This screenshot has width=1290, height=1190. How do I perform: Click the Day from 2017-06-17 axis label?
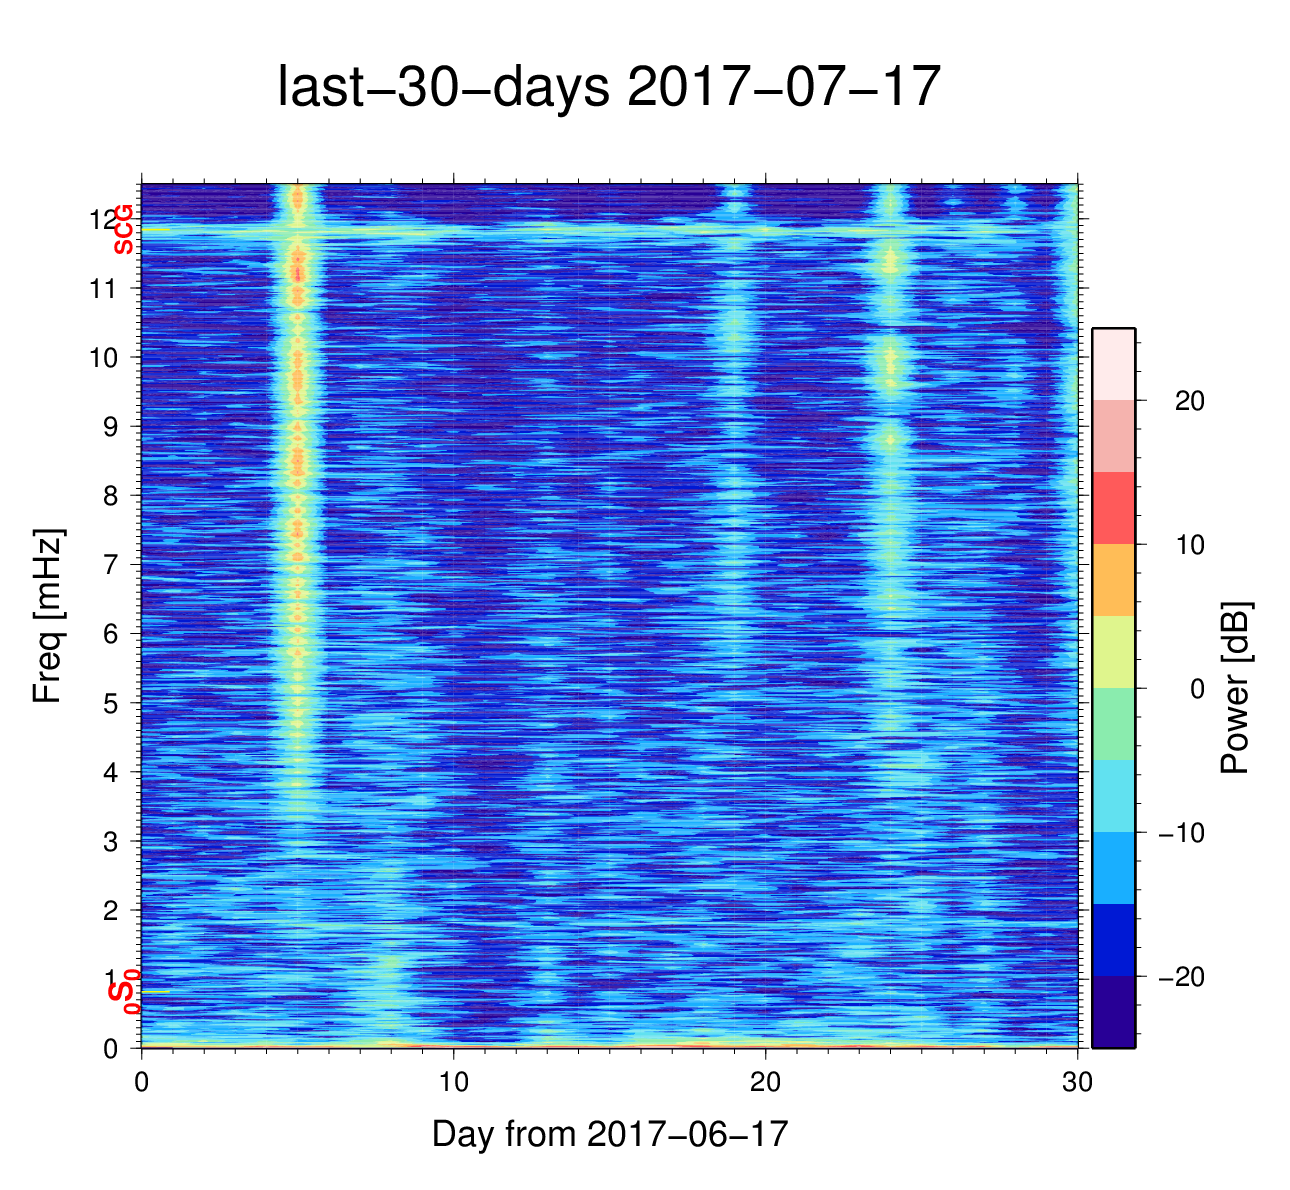tap(610, 1134)
